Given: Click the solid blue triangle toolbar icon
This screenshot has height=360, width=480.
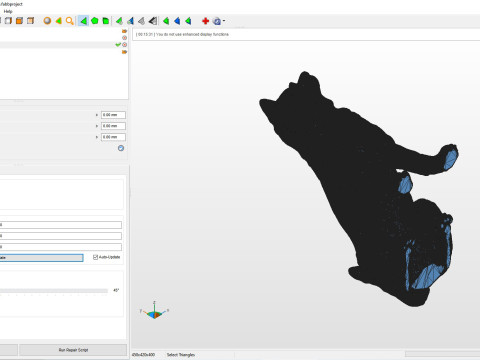Looking at the screenshot, I should coord(177,21).
